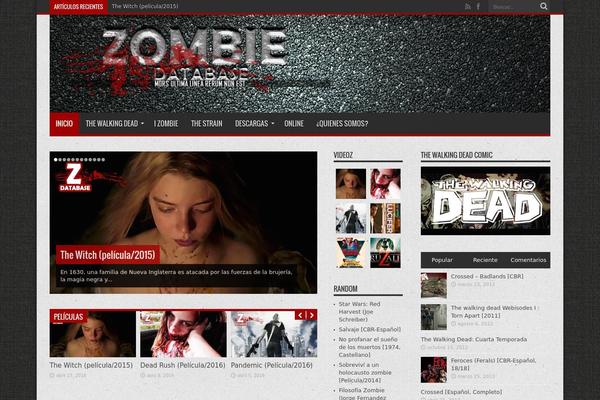The height and width of the screenshot is (400, 600).
Task: Open Feroces (Ferals) [CBR-Español] post
Action: [x=494, y=364]
